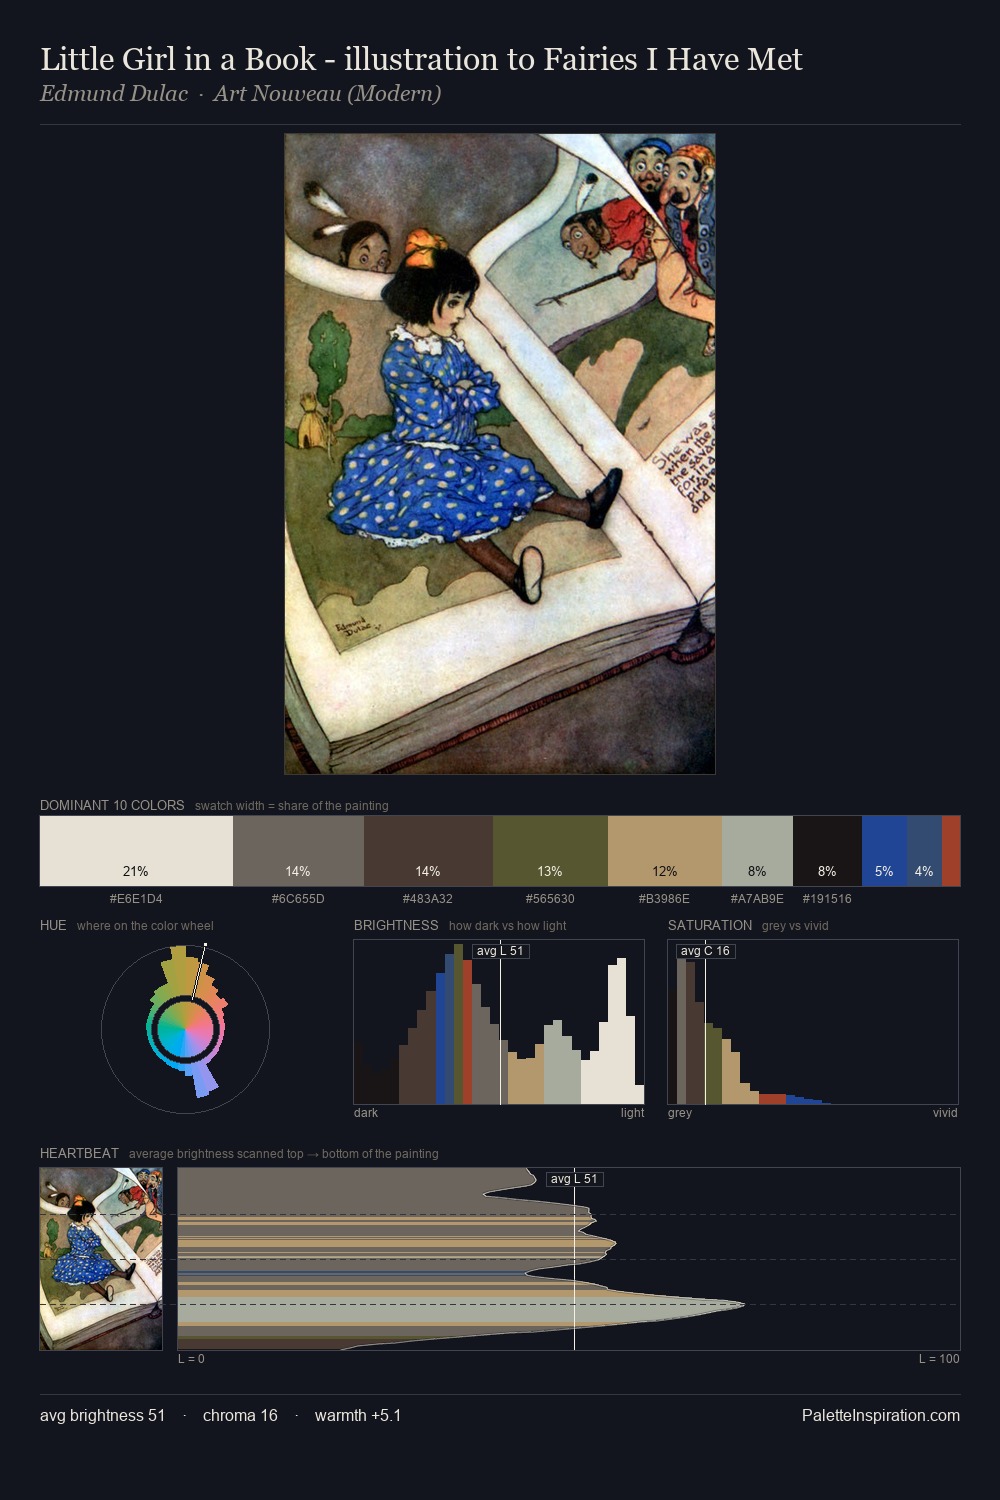Click the 'avg L 51' label in heartbeat chart
This screenshot has height=1500, width=1000.
pyautogui.click(x=574, y=1179)
